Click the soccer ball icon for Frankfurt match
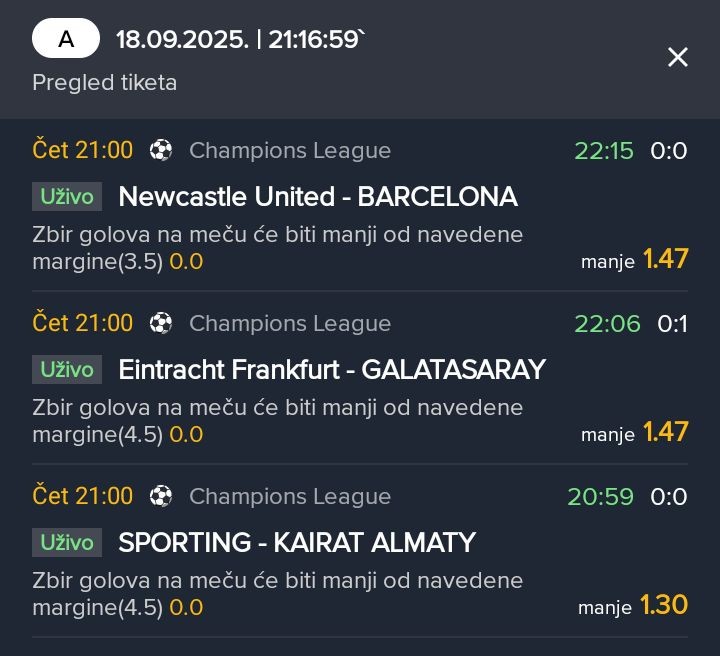This screenshot has width=720, height=656. (x=161, y=323)
